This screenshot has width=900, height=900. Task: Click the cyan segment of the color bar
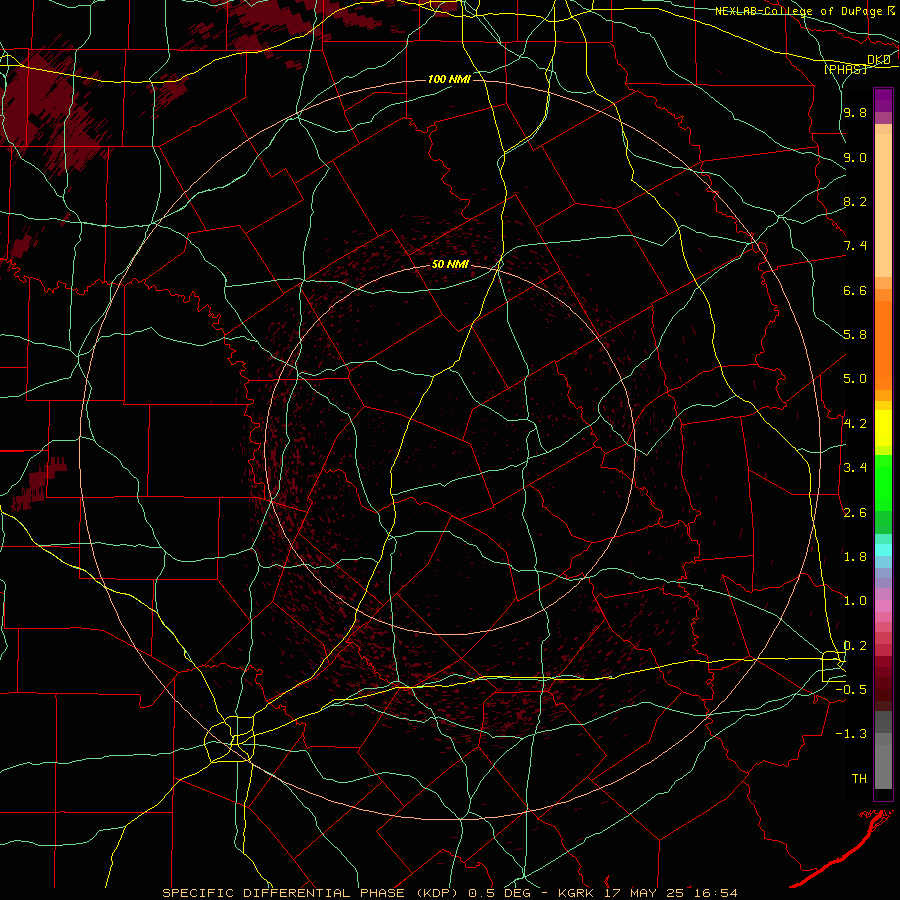[x=883, y=550]
